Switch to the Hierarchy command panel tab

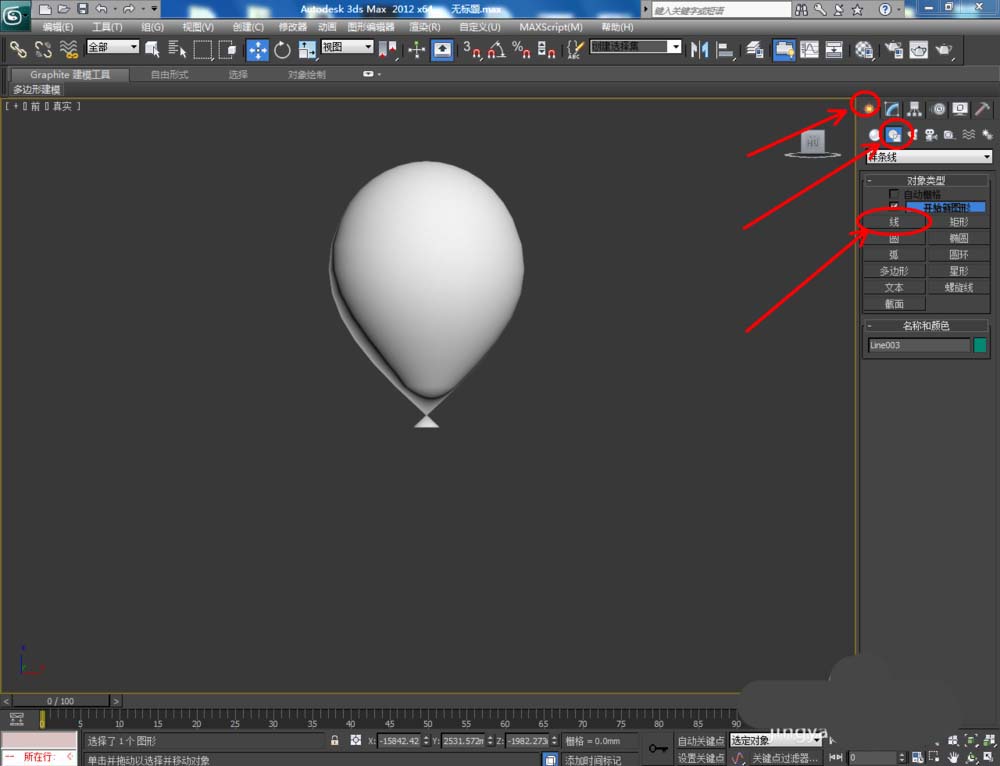click(915, 109)
